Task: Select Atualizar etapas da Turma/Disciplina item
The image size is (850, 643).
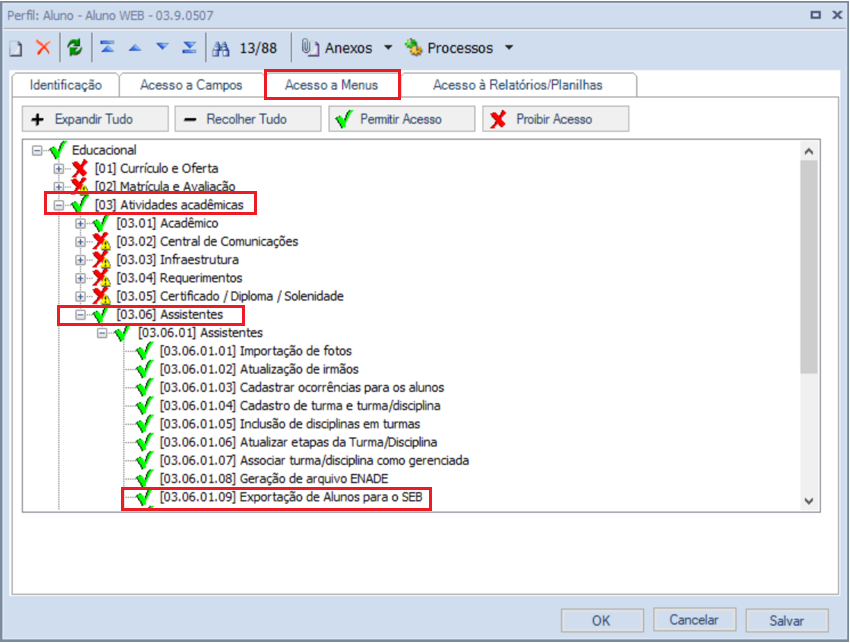Action: point(298,442)
